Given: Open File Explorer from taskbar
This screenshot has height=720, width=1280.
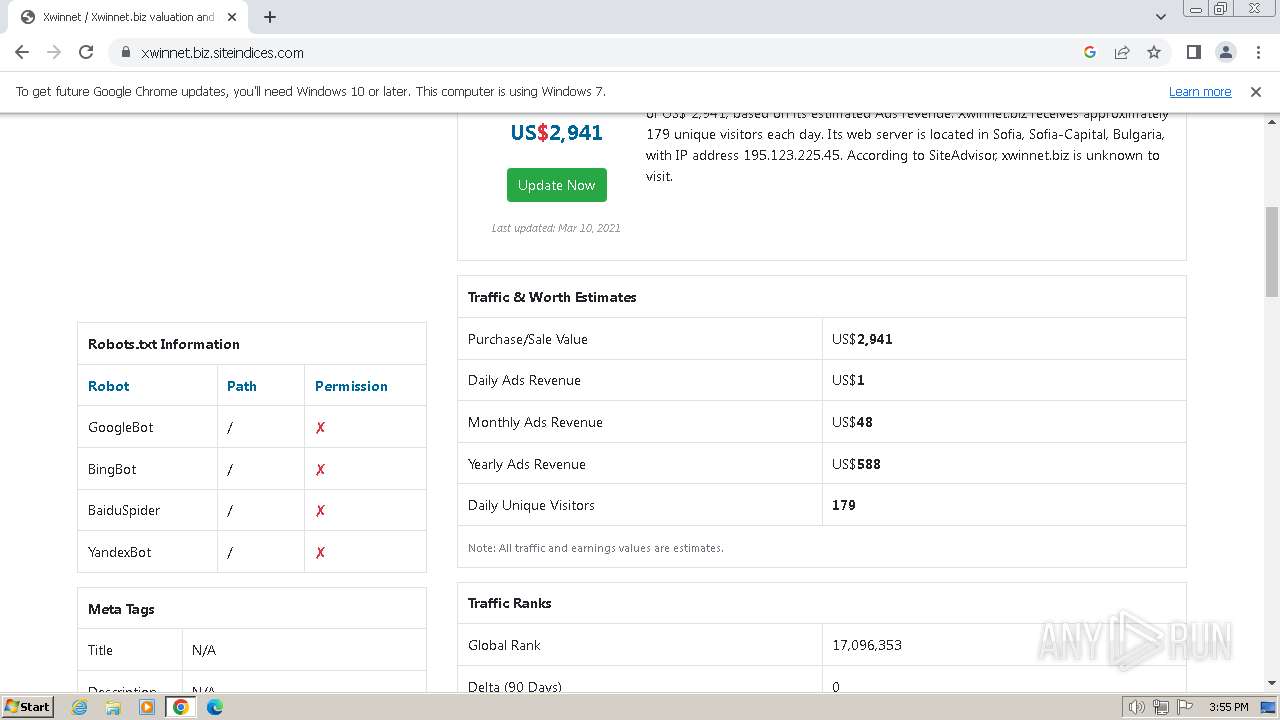Looking at the screenshot, I should [x=113, y=707].
